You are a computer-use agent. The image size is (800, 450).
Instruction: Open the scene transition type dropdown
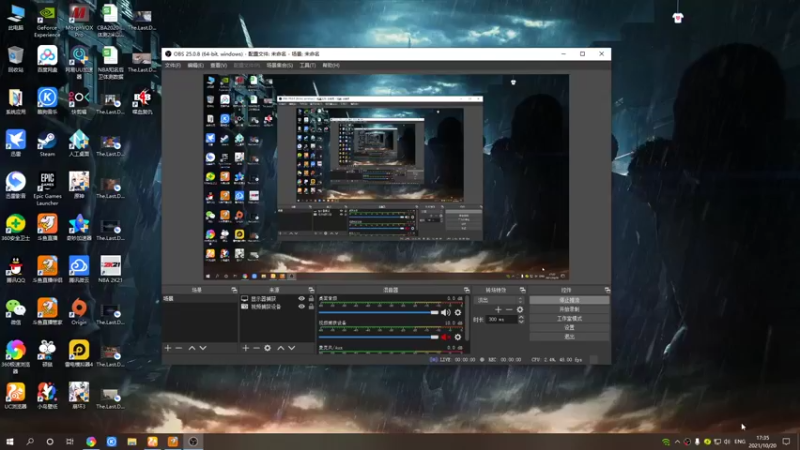499,300
